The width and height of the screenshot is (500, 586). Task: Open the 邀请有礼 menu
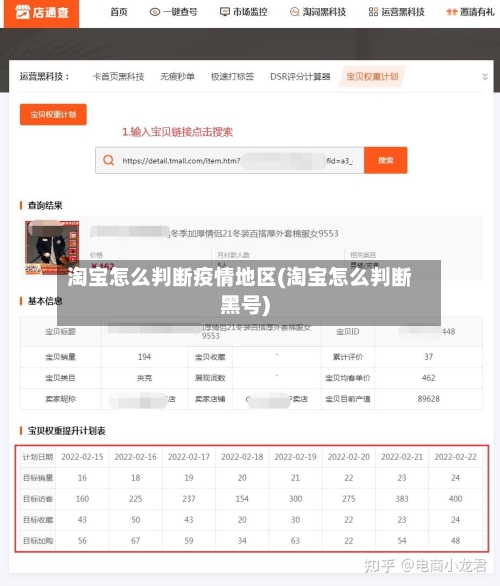pyautogui.click(x=477, y=12)
